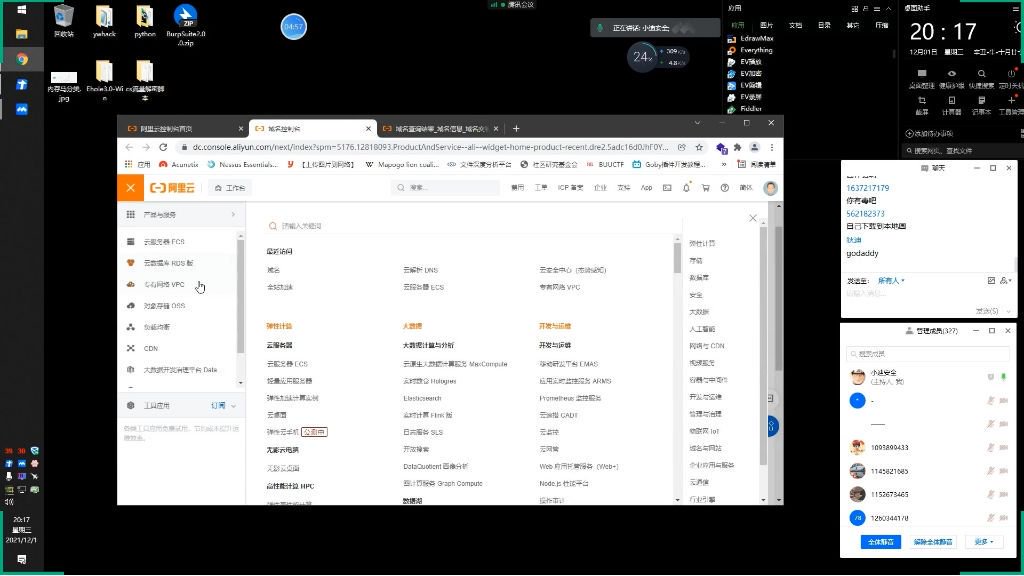Open the Elasticsearch product link
Viewport: 1024px width, 576px height.
tap(423, 398)
